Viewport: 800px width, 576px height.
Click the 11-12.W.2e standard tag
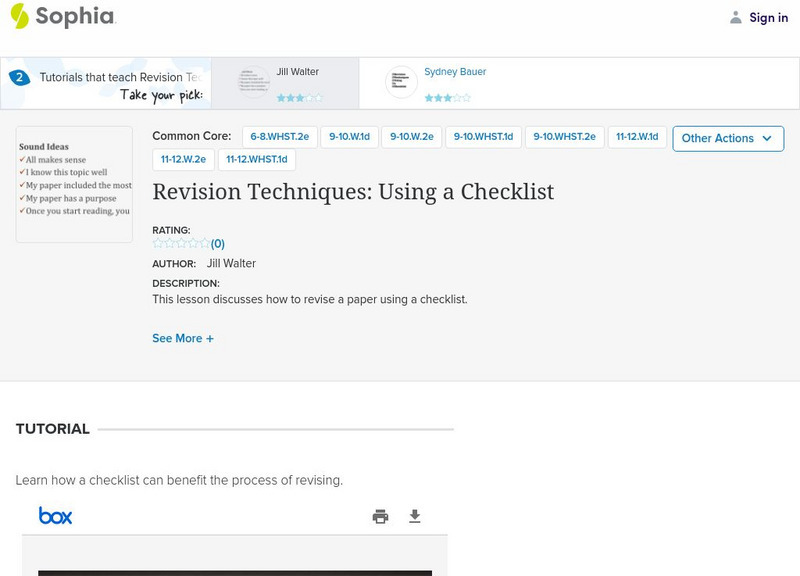[x=183, y=159]
